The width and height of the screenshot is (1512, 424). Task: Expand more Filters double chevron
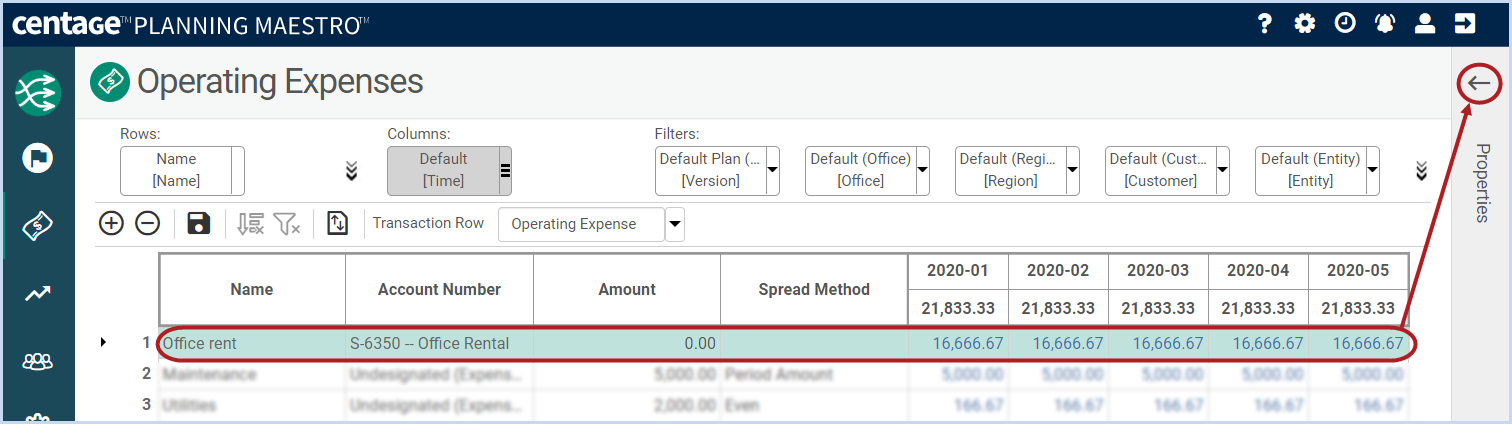(x=1421, y=170)
